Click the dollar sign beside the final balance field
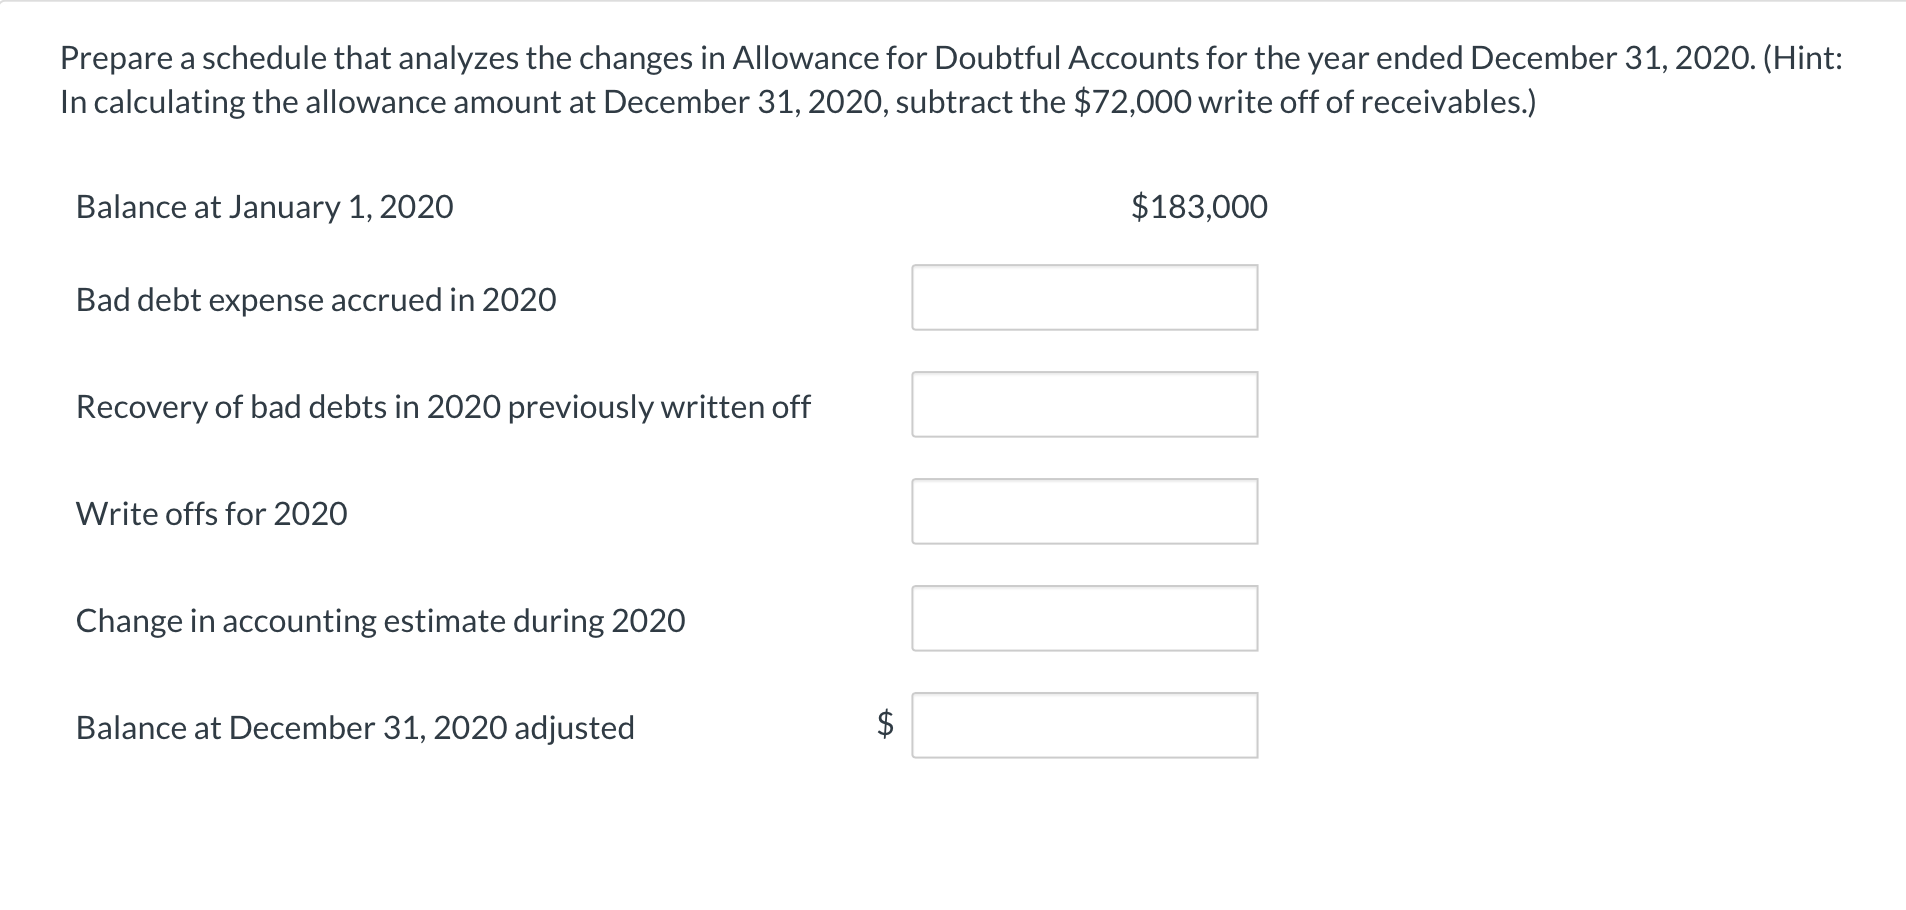The width and height of the screenshot is (1906, 910). click(x=885, y=723)
